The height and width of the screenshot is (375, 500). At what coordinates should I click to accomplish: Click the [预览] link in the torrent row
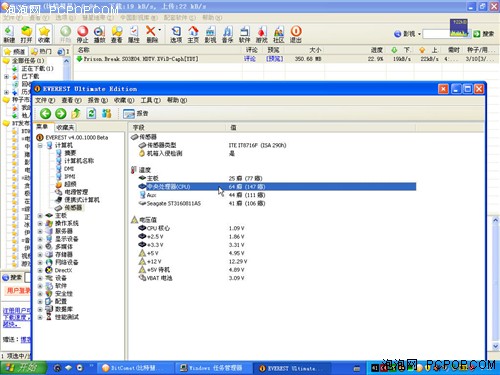(x=275, y=59)
